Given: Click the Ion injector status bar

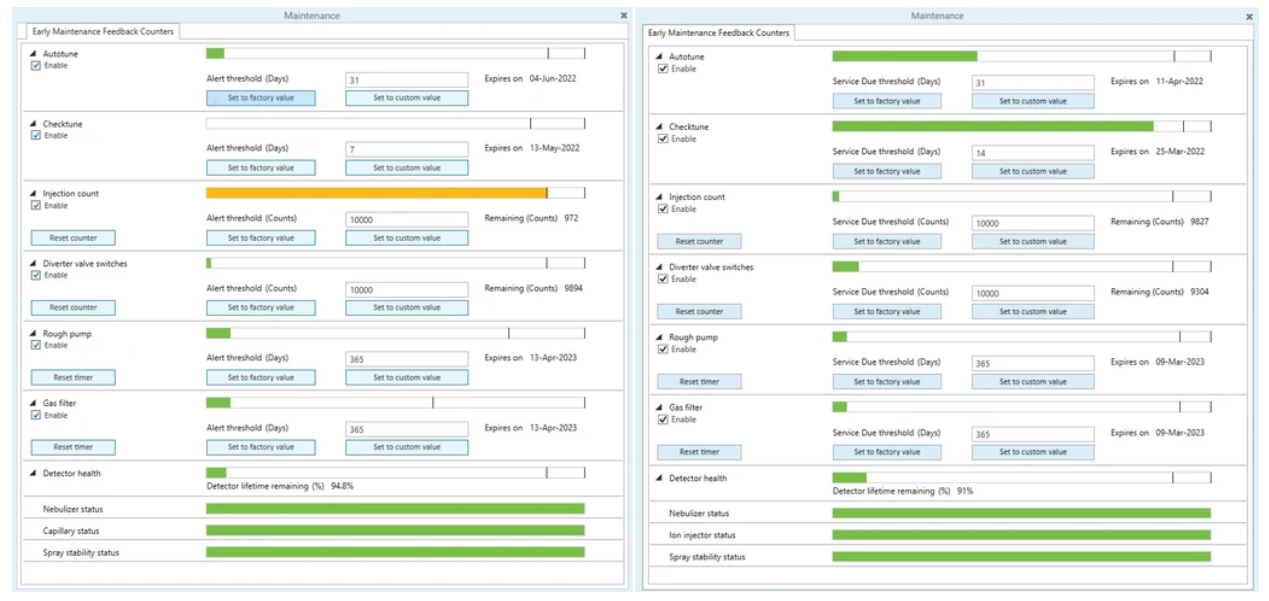Looking at the screenshot, I should [1021, 535].
